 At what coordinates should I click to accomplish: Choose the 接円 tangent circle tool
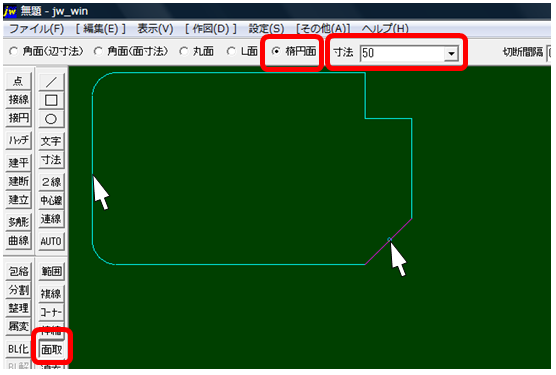click(18, 118)
